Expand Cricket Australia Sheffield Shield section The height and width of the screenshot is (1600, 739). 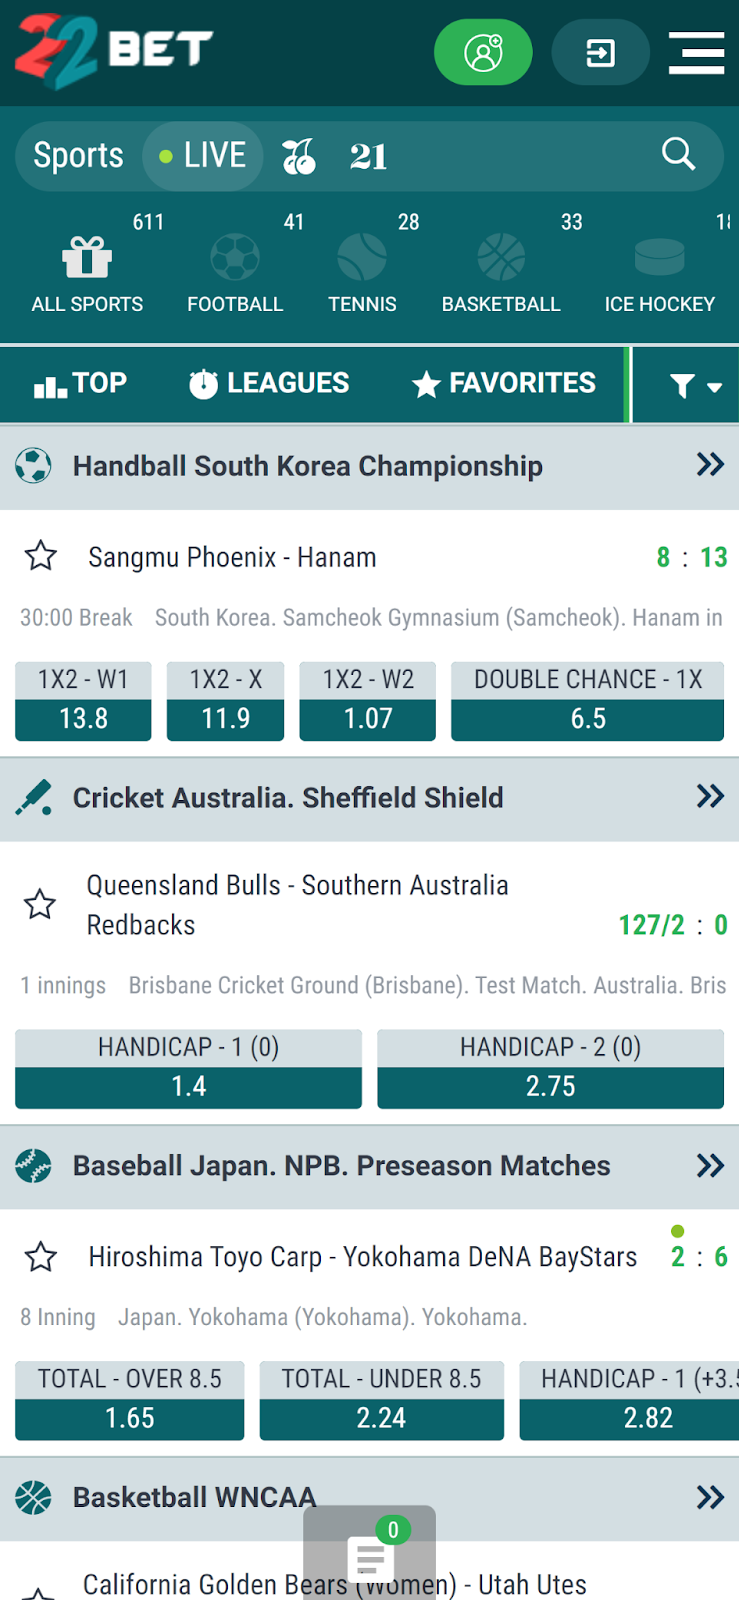[710, 796]
